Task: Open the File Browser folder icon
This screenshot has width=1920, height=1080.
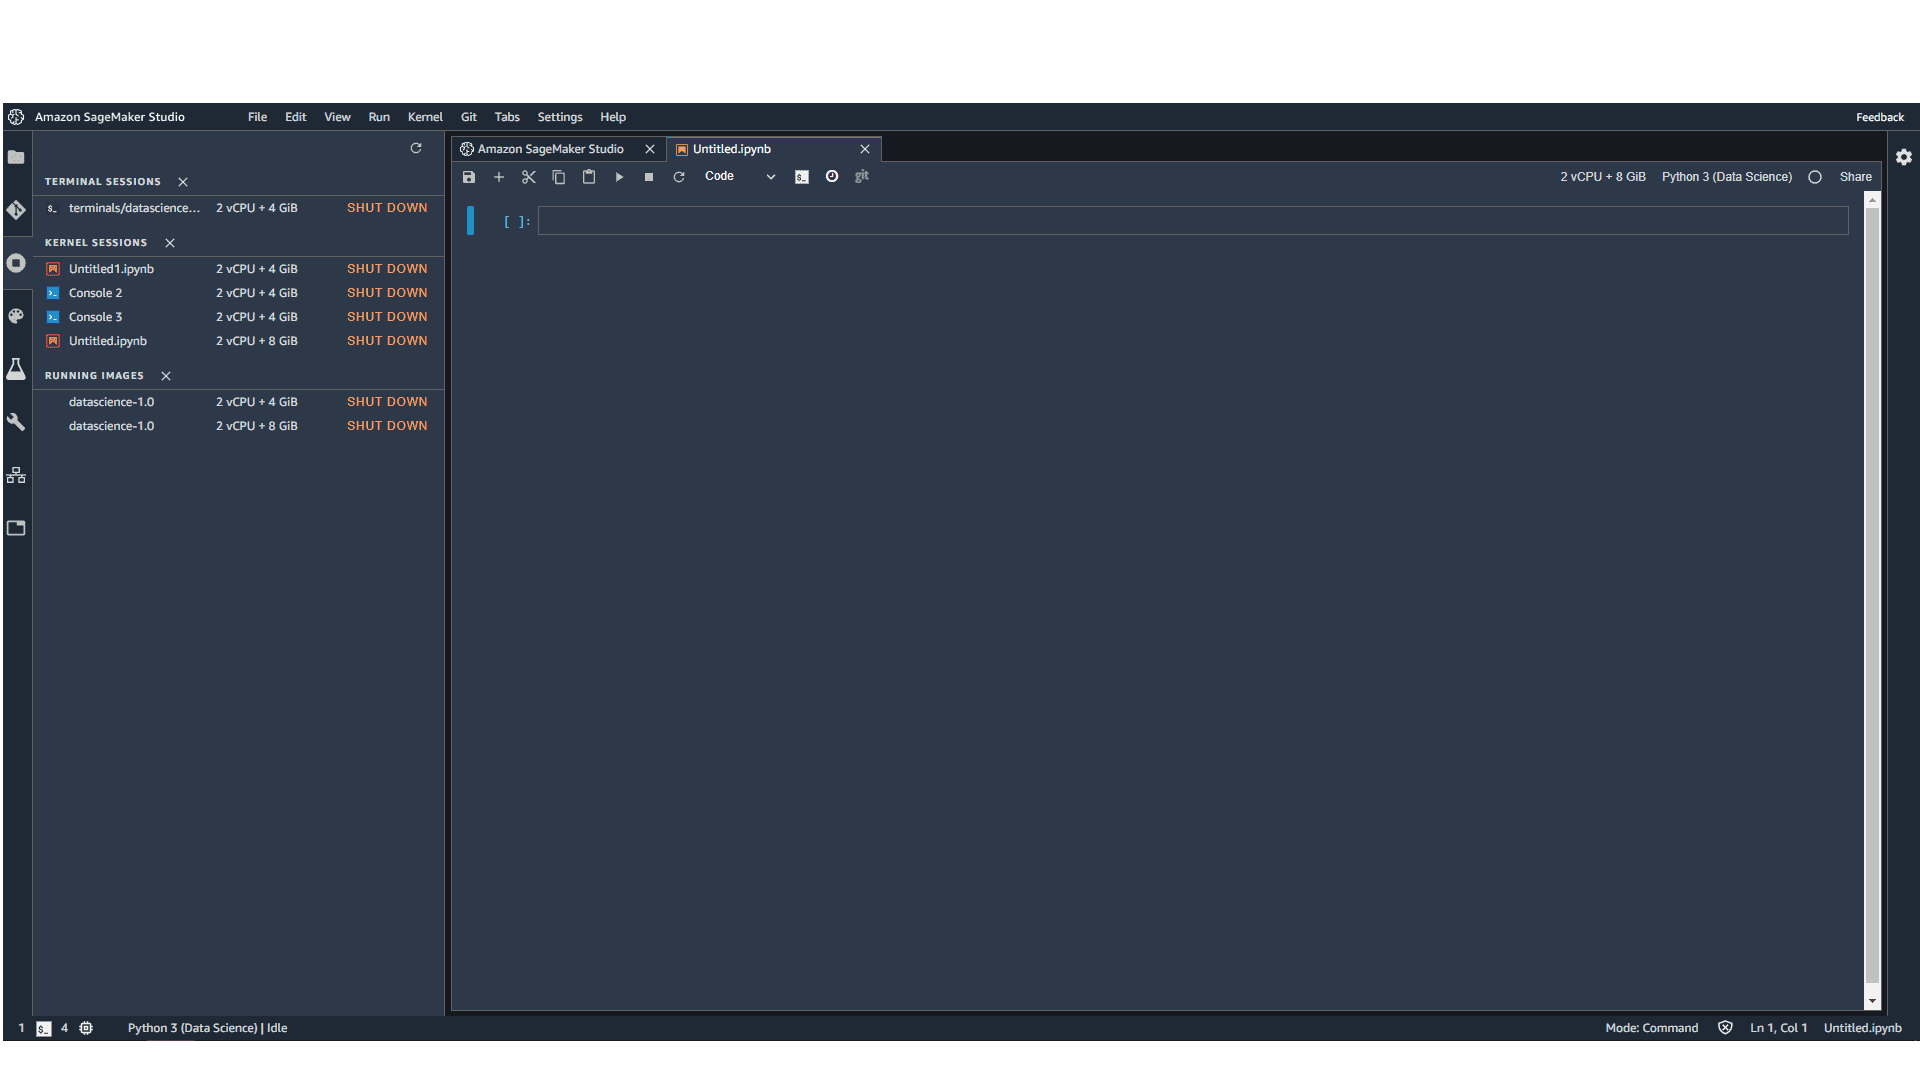Action: pyautogui.click(x=16, y=157)
